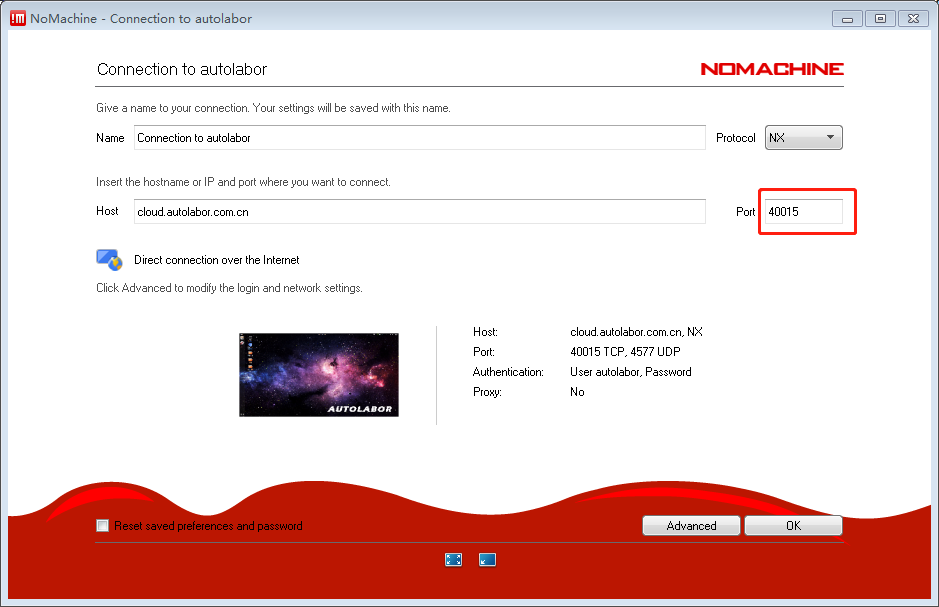Click the minimize-to-icon button at bottom
Screen dimensions: 939x607
[487, 560]
